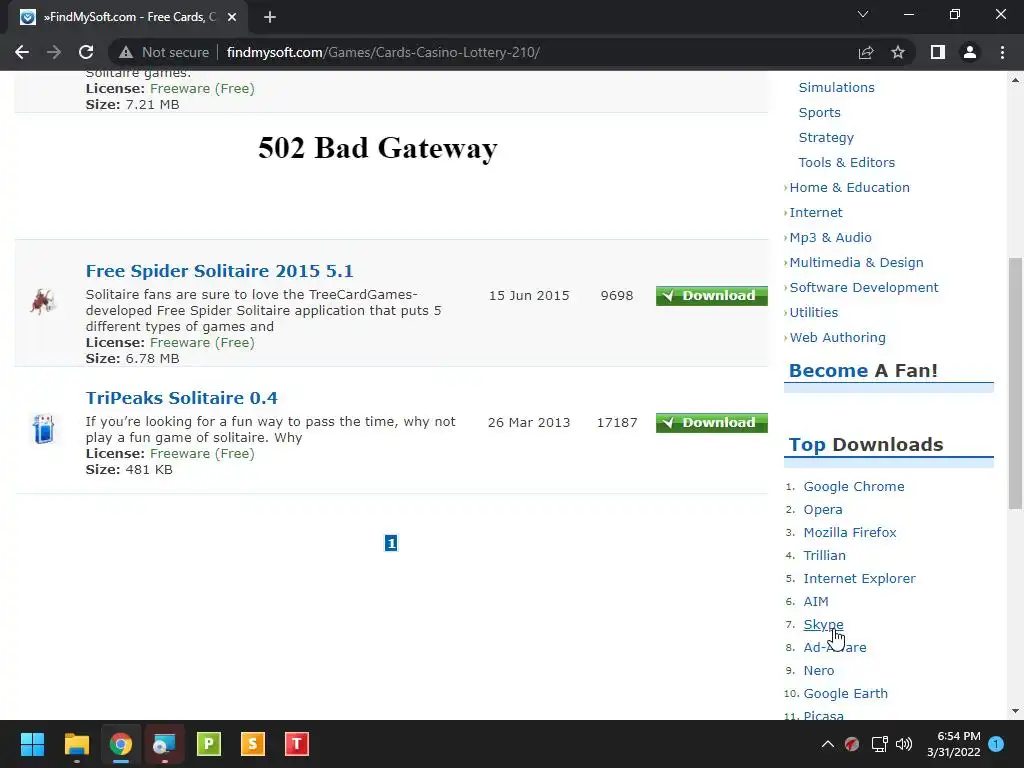Expand the Utilities category

coord(813,312)
